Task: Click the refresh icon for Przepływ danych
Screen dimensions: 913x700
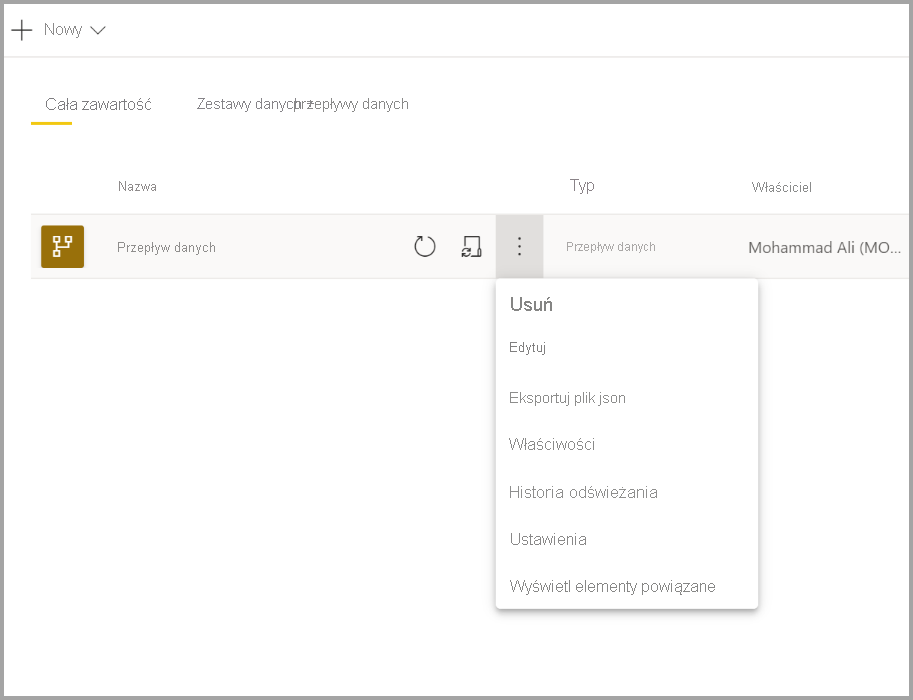Action: pos(424,246)
